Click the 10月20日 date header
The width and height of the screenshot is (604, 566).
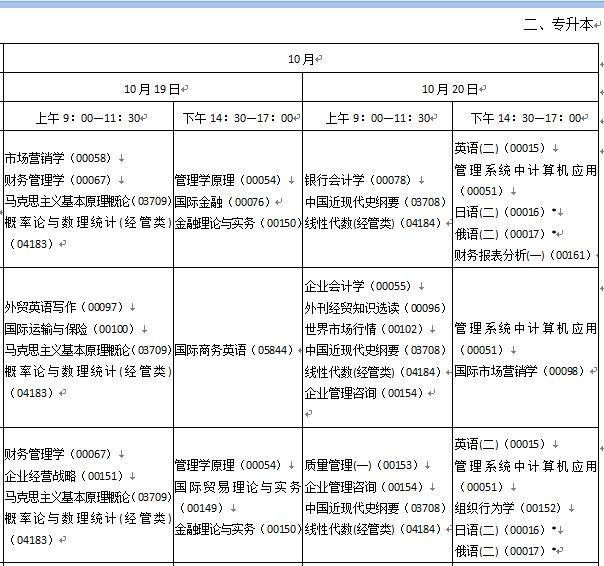coord(450,89)
